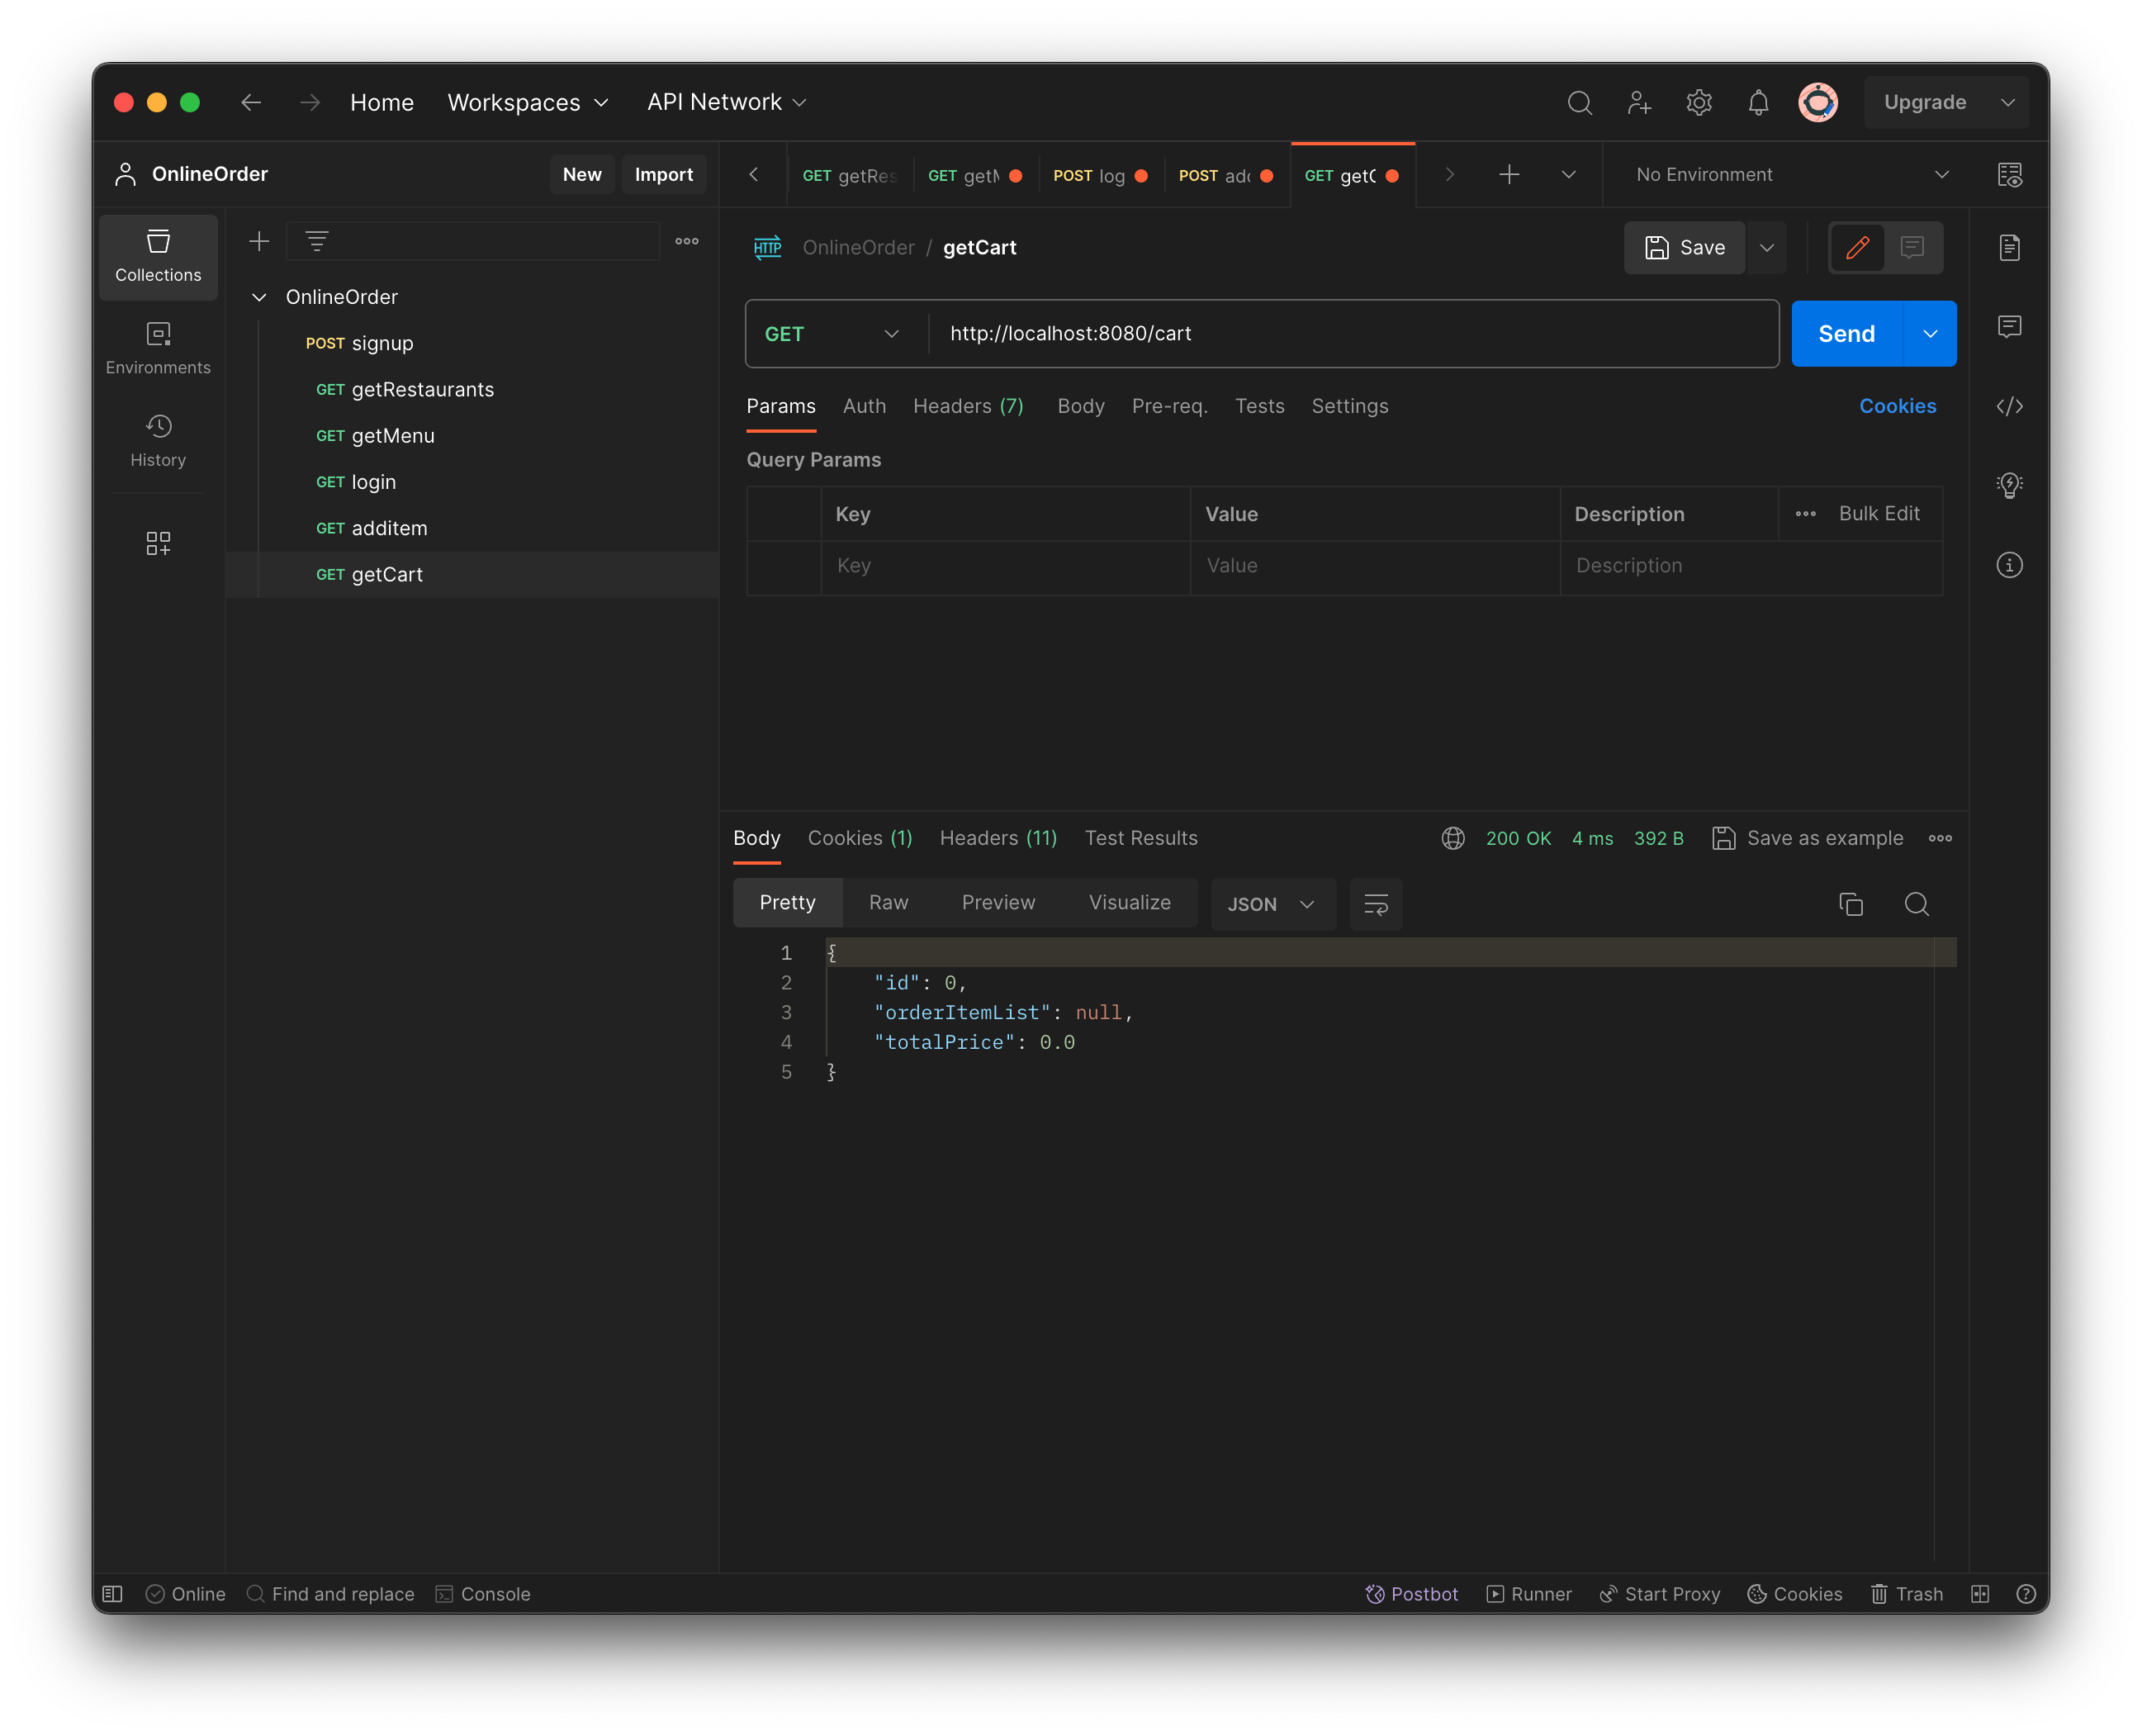Open the Trash
The width and height of the screenshot is (2142, 1736).
tap(1906, 1594)
